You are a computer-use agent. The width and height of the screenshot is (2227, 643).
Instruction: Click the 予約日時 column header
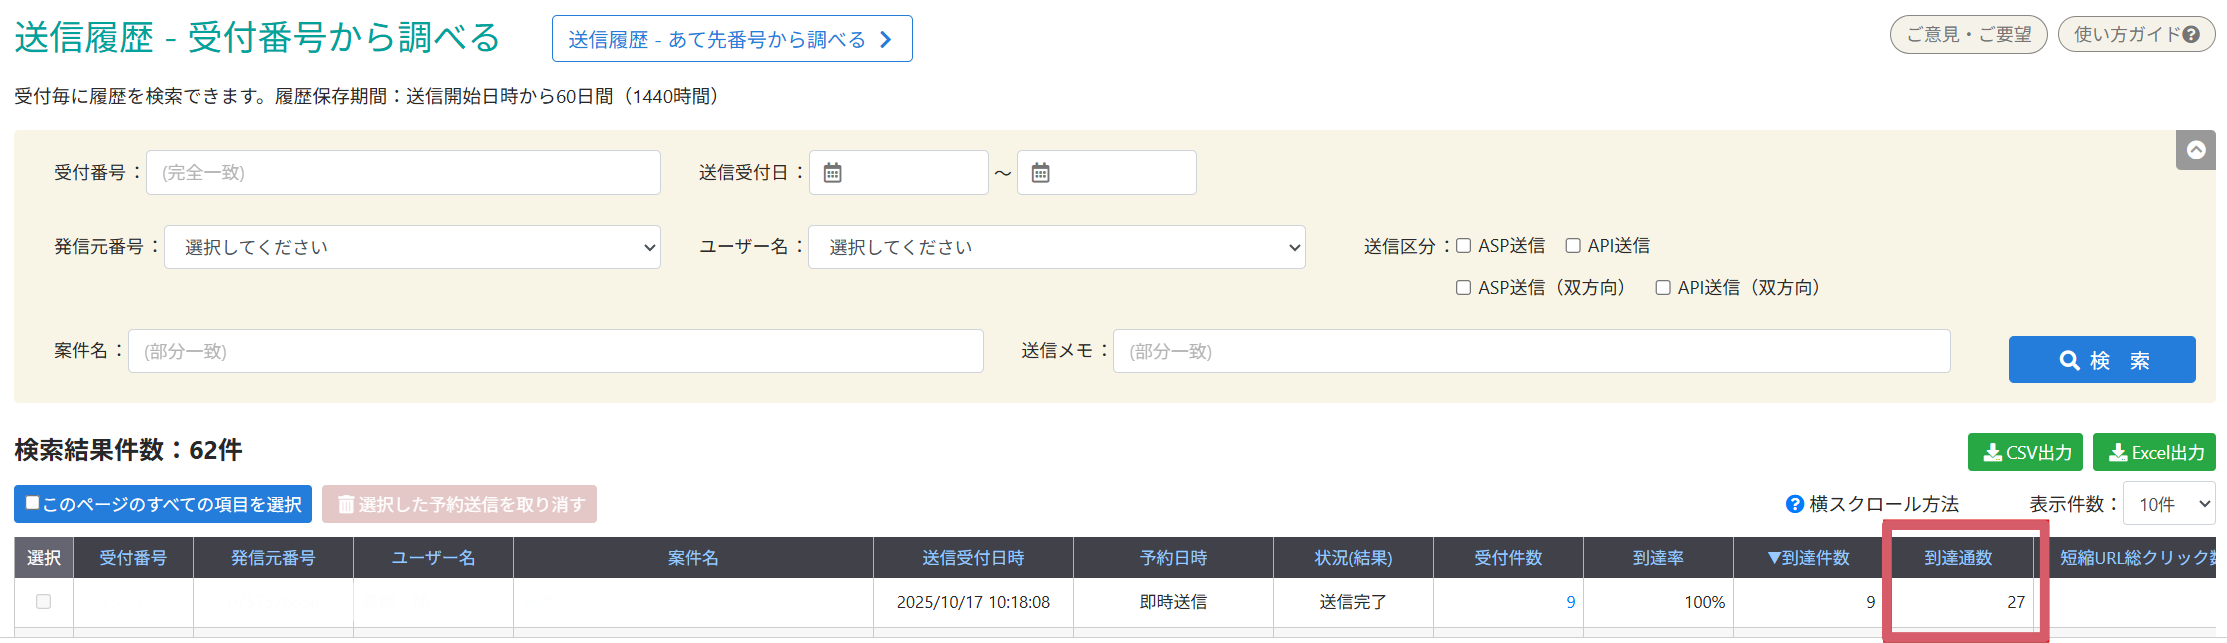click(1173, 558)
